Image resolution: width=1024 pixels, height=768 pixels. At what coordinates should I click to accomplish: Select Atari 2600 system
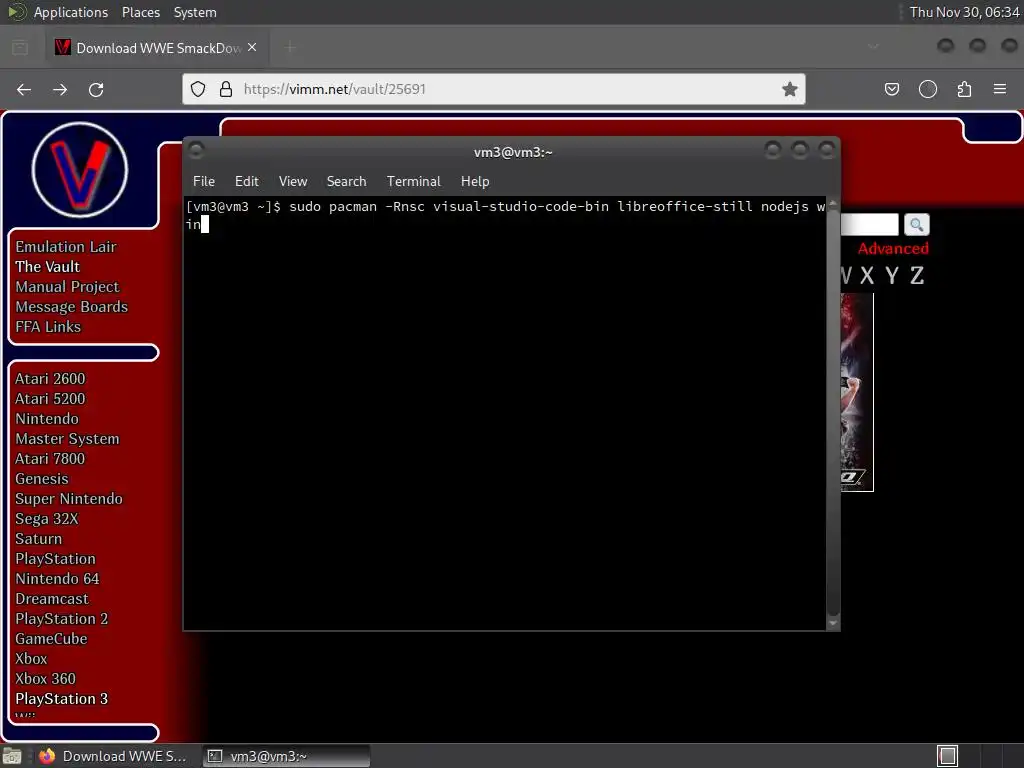tap(50, 379)
